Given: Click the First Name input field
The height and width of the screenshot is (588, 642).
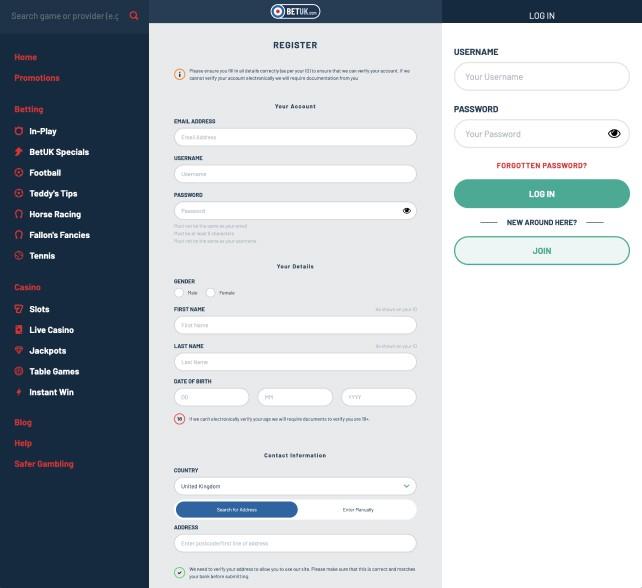Looking at the screenshot, I should pyautogui.click(x=295, y=325).
